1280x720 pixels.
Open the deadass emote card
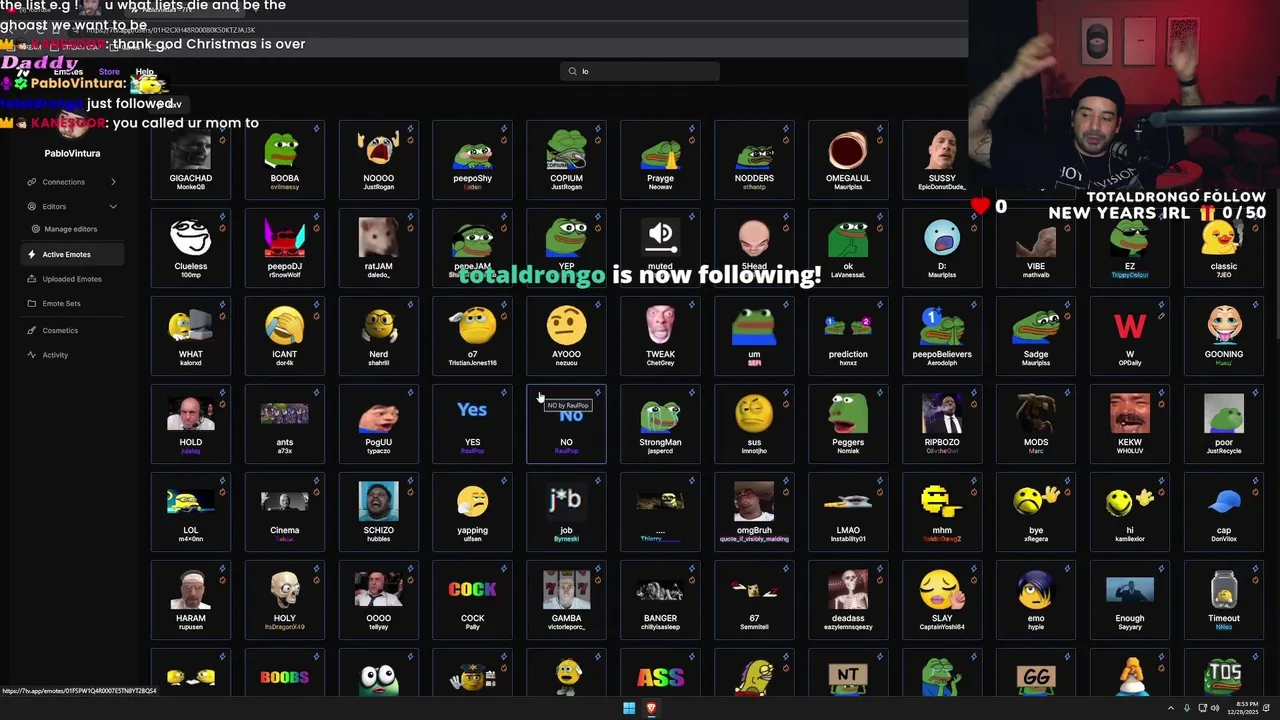click(849, 598)
